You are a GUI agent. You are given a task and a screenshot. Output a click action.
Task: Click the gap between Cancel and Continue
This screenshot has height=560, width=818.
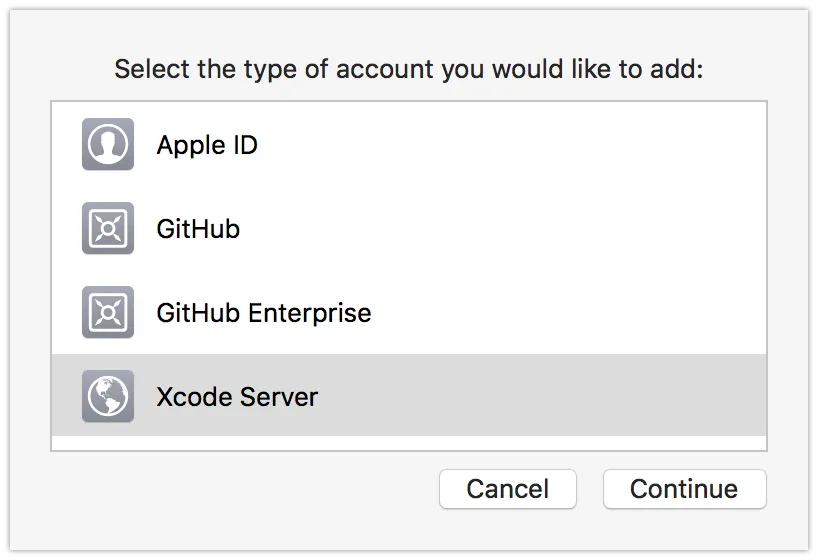coord(590,489)
